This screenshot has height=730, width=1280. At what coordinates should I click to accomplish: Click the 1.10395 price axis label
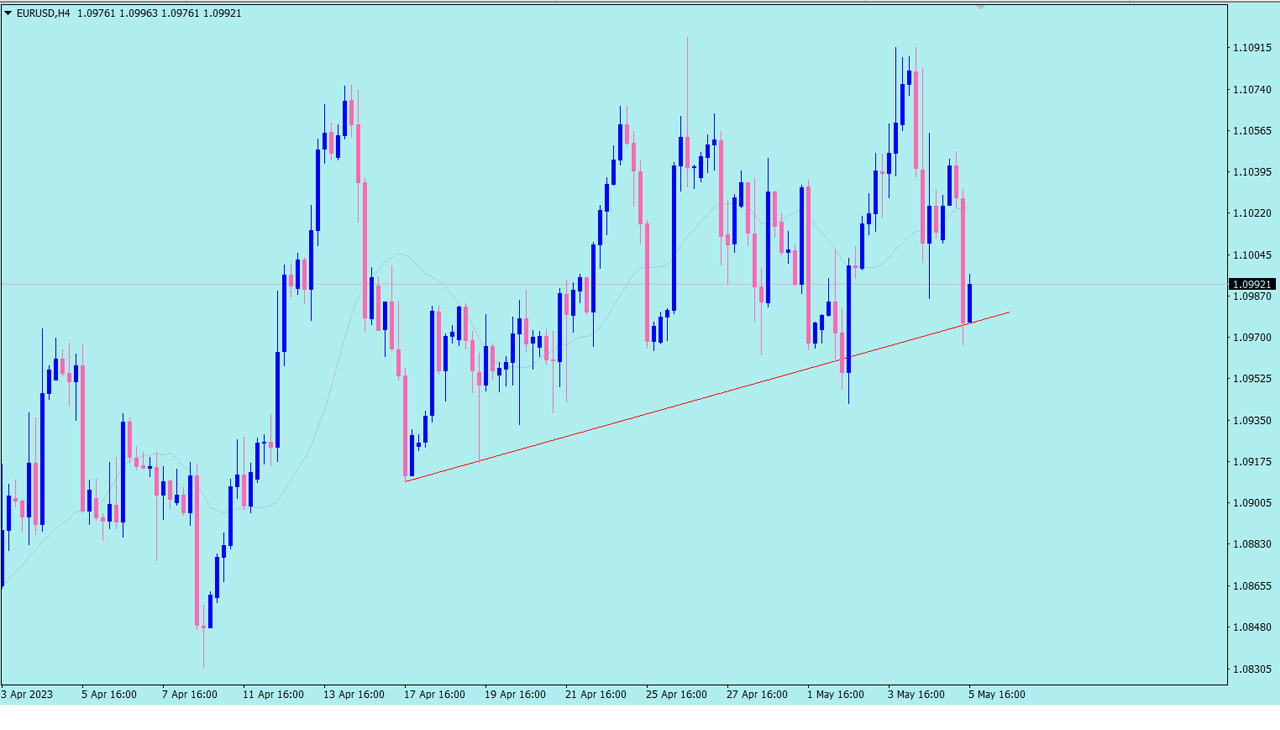(x=1252, y=172)
